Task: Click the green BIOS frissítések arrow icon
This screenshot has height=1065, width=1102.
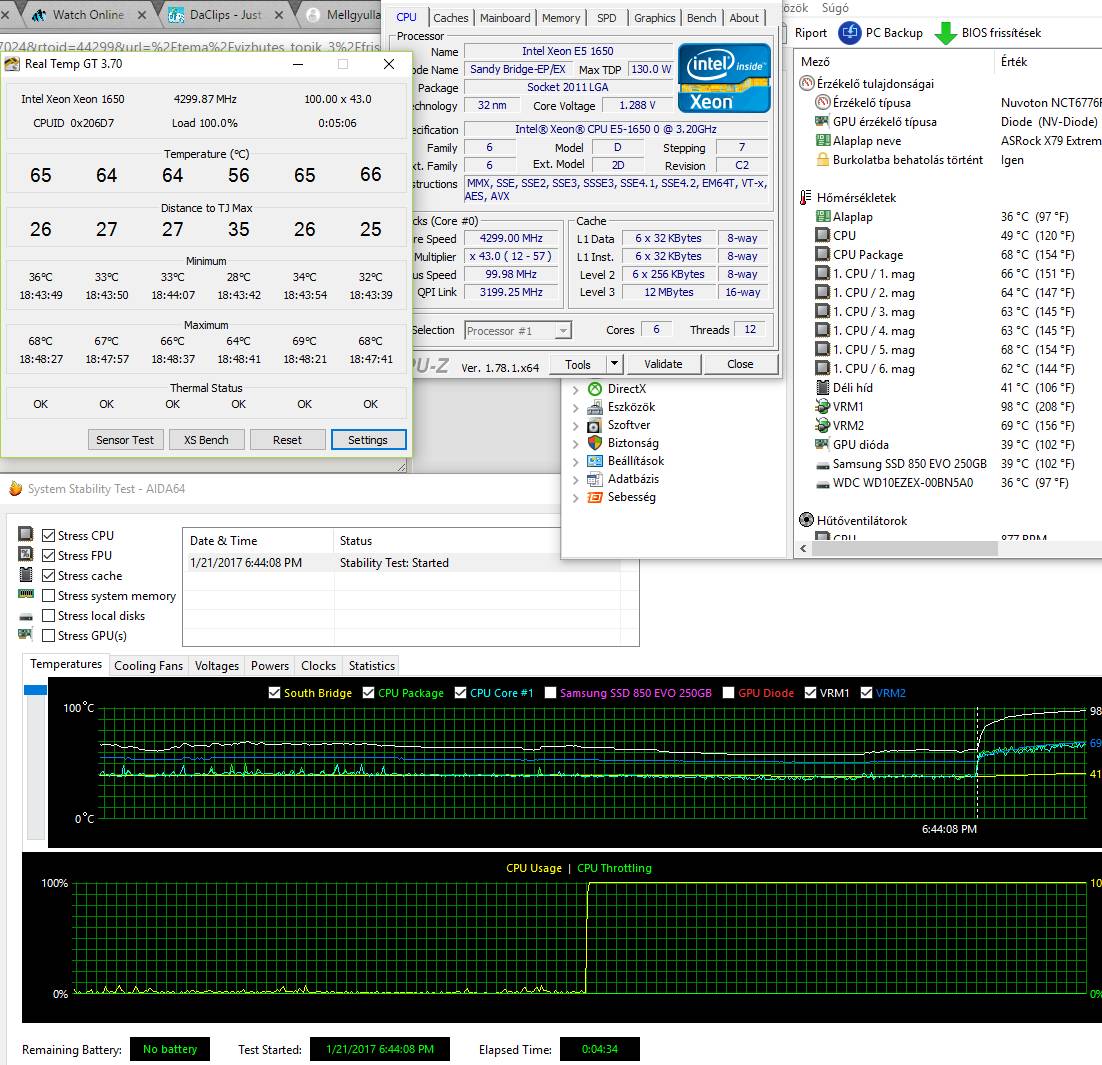Action: (946, 32)
